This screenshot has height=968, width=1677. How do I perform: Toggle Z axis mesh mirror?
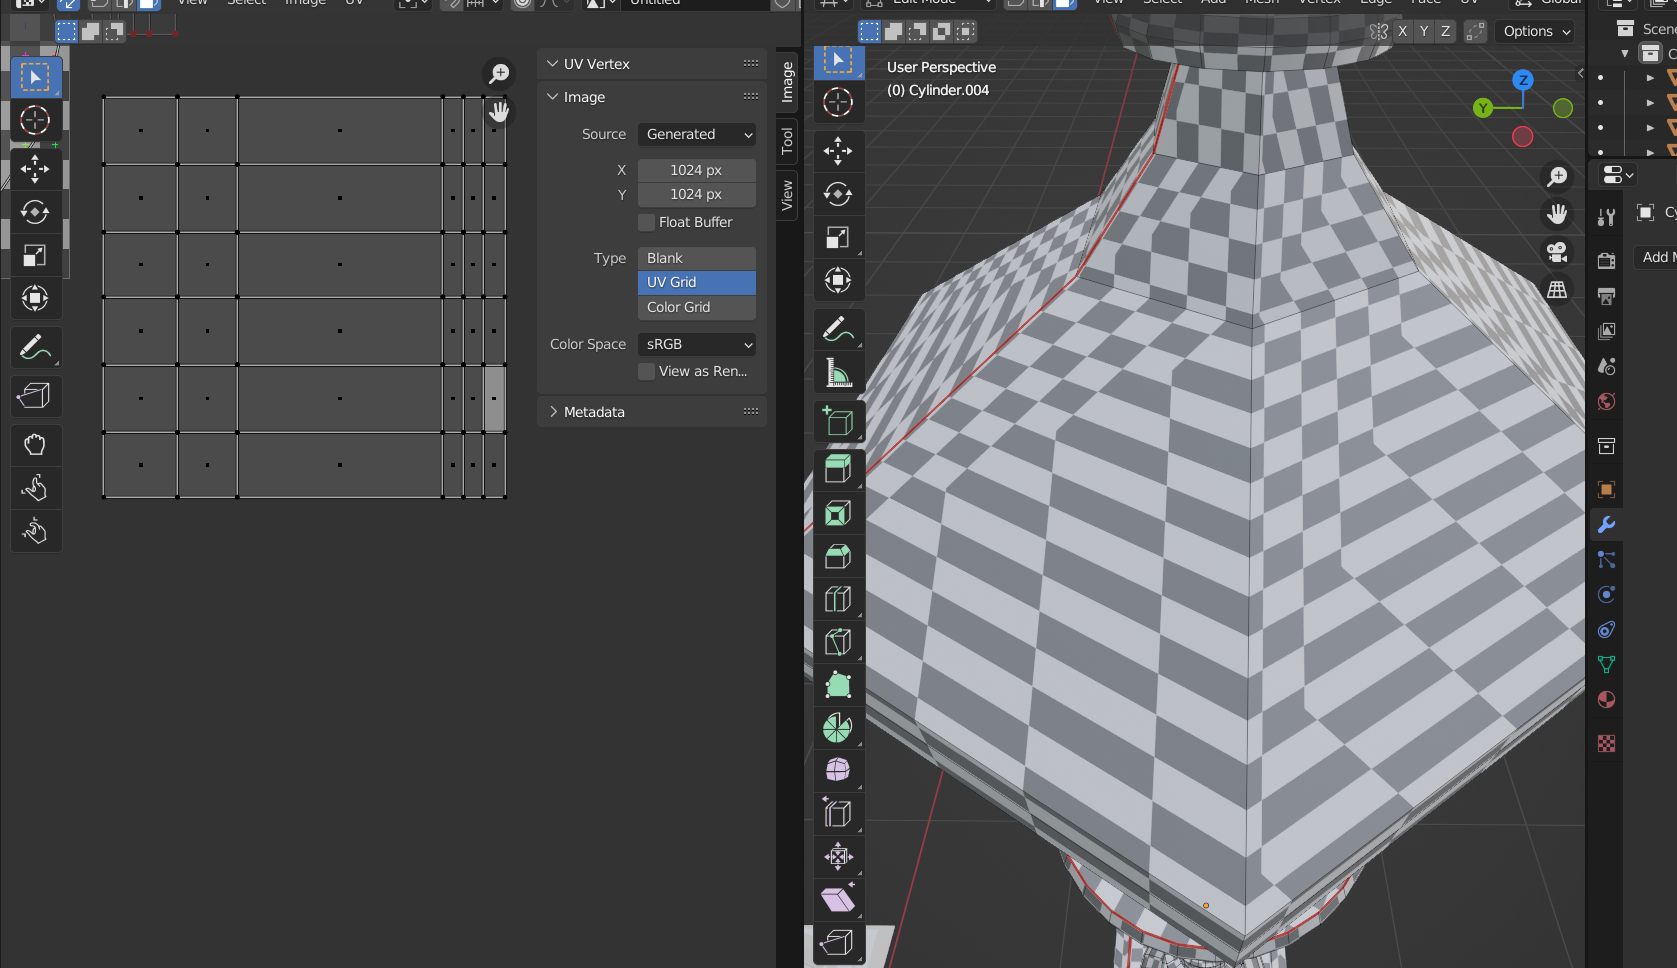pos(1445,31)
